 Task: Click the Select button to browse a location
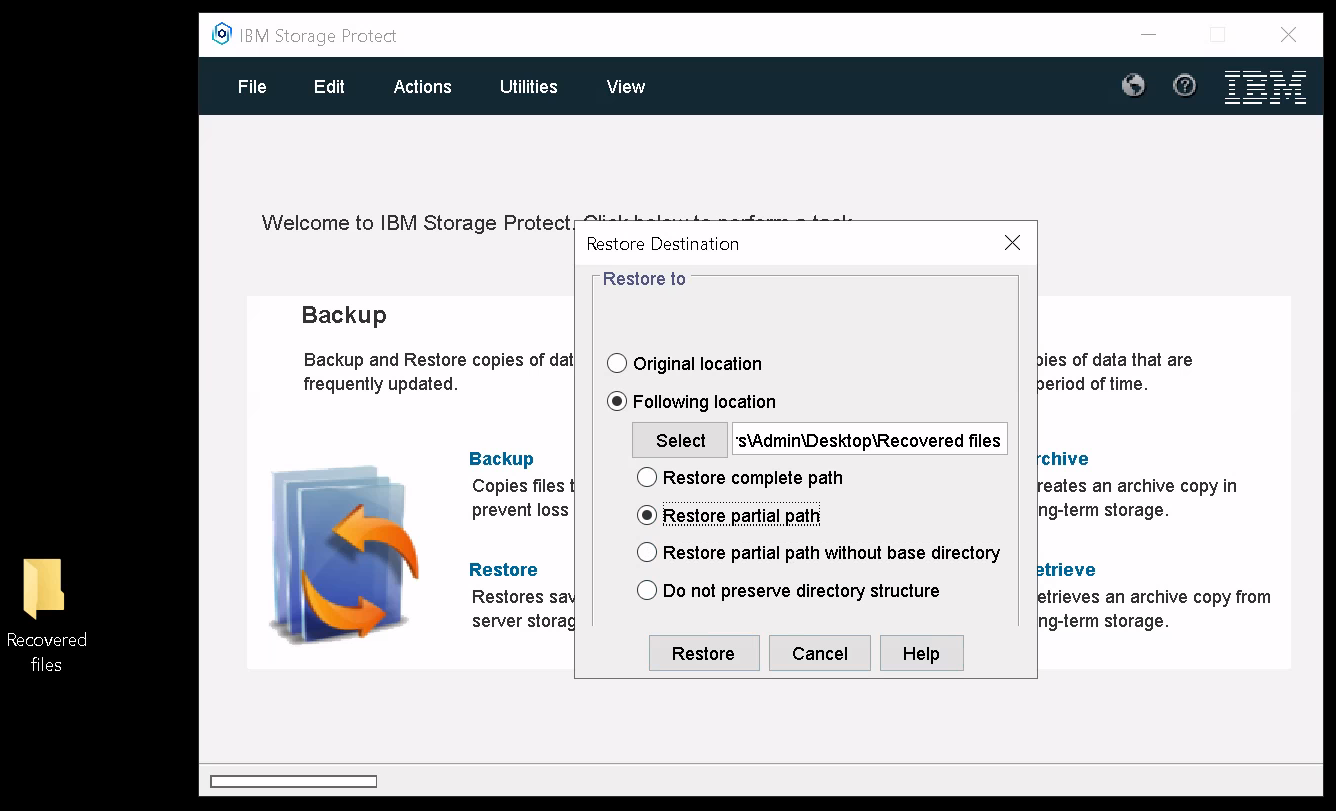point(680,440)
